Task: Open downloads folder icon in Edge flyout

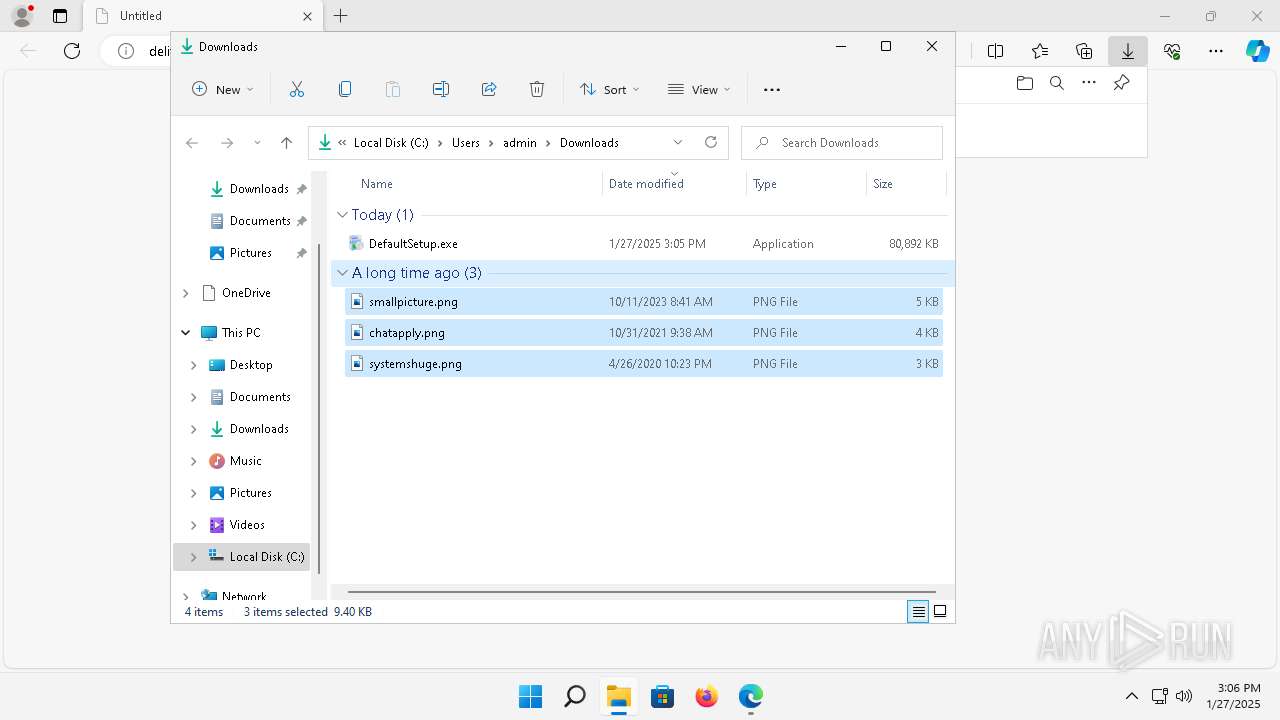Action: pos(1024,83)
